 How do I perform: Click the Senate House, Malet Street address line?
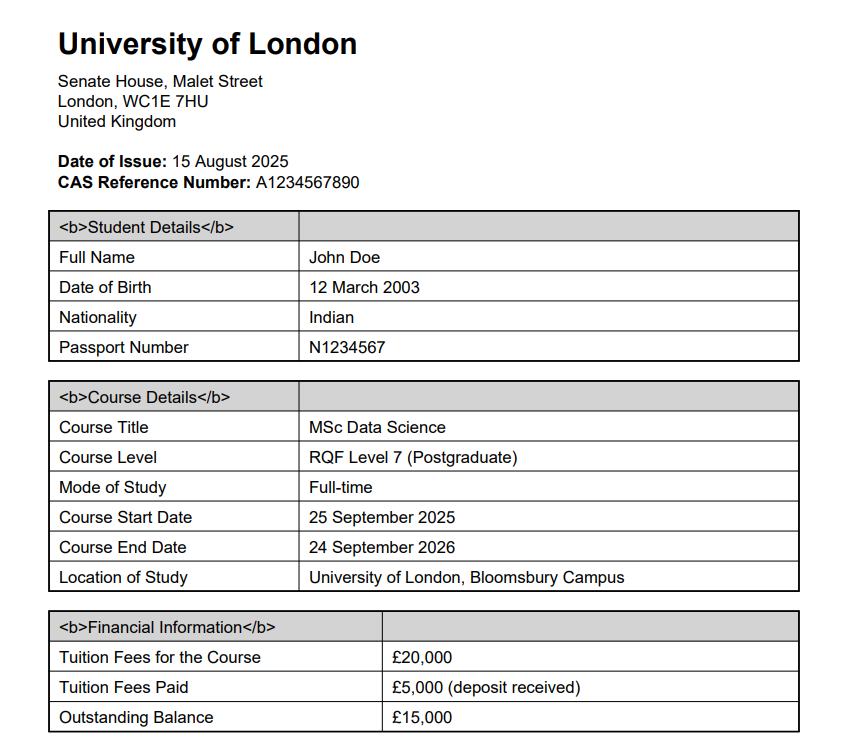click(x=160, y=81)
